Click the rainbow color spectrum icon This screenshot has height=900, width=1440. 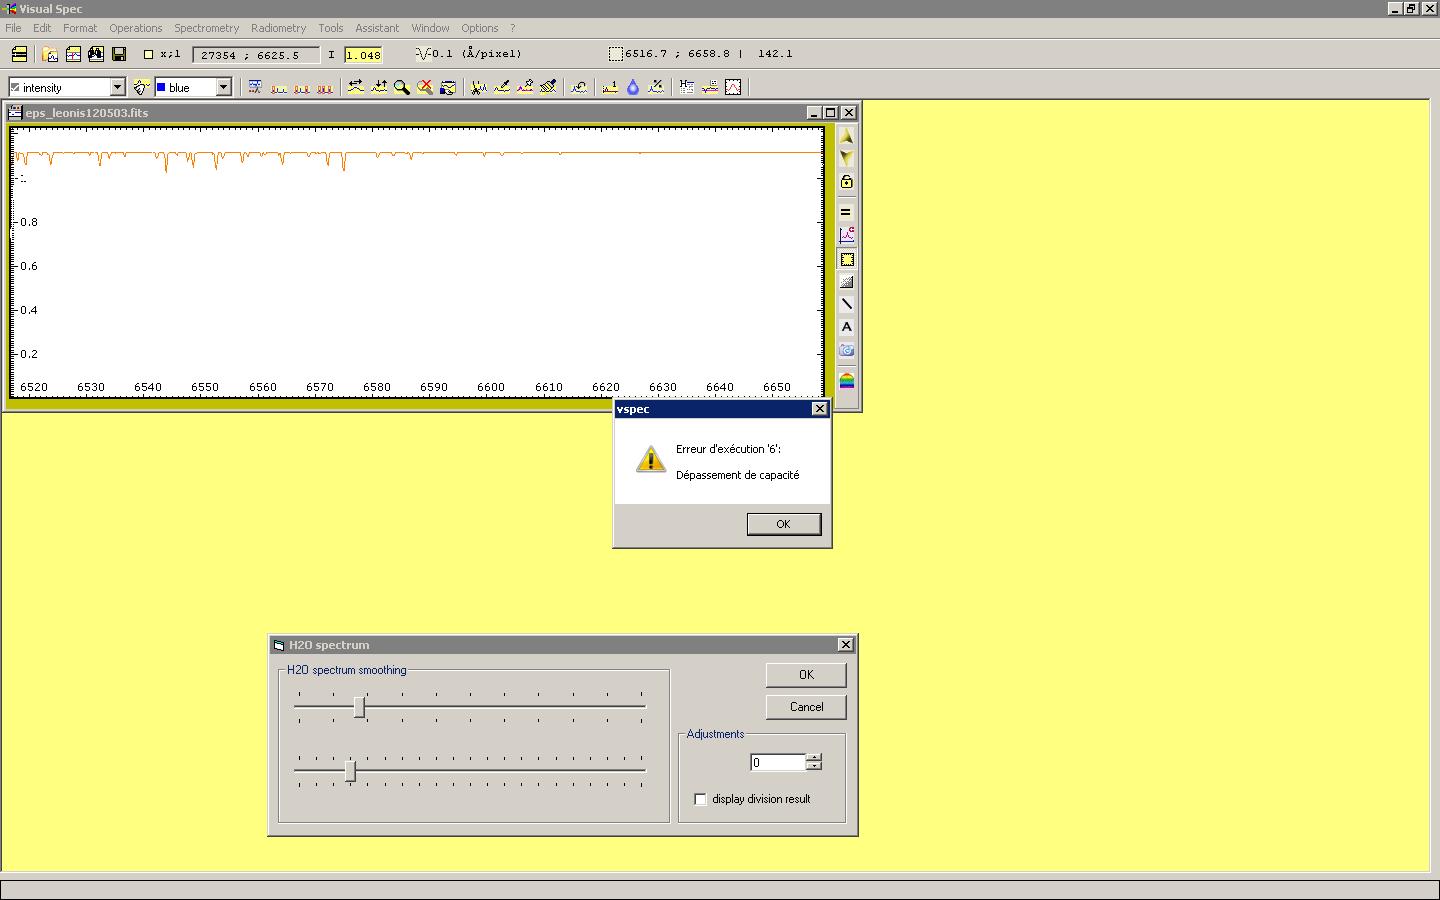847,380
